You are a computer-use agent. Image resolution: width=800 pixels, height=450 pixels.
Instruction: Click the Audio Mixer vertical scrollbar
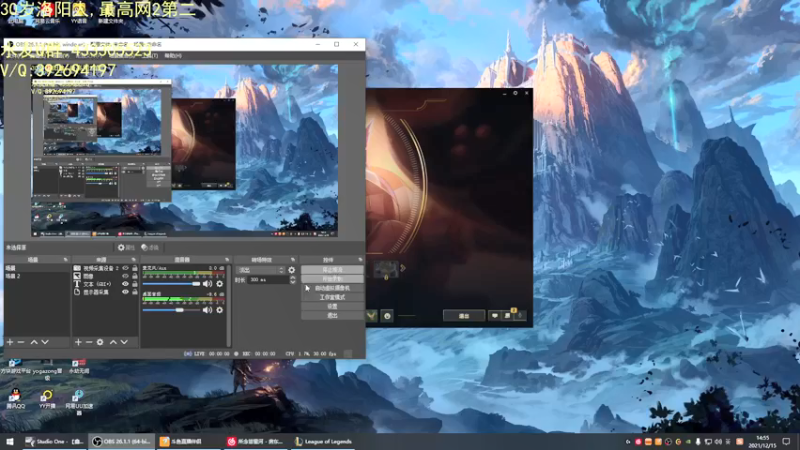coord(229,305)
